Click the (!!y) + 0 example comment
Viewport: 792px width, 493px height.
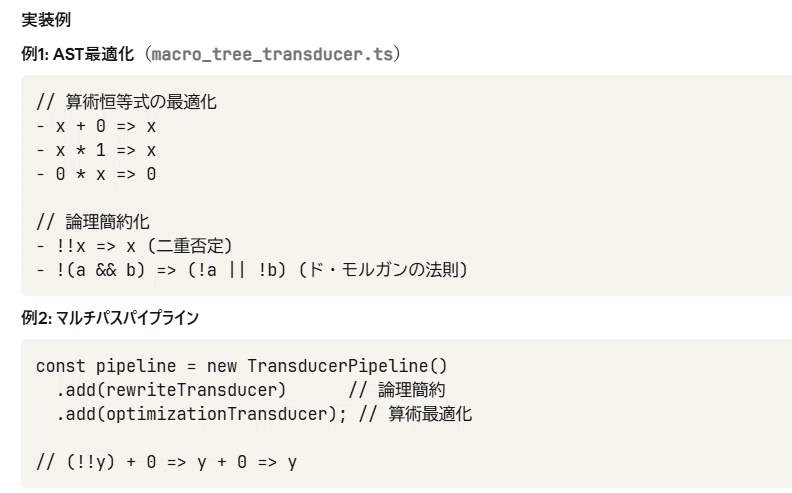pyautogui.click(x=167, y=462)
